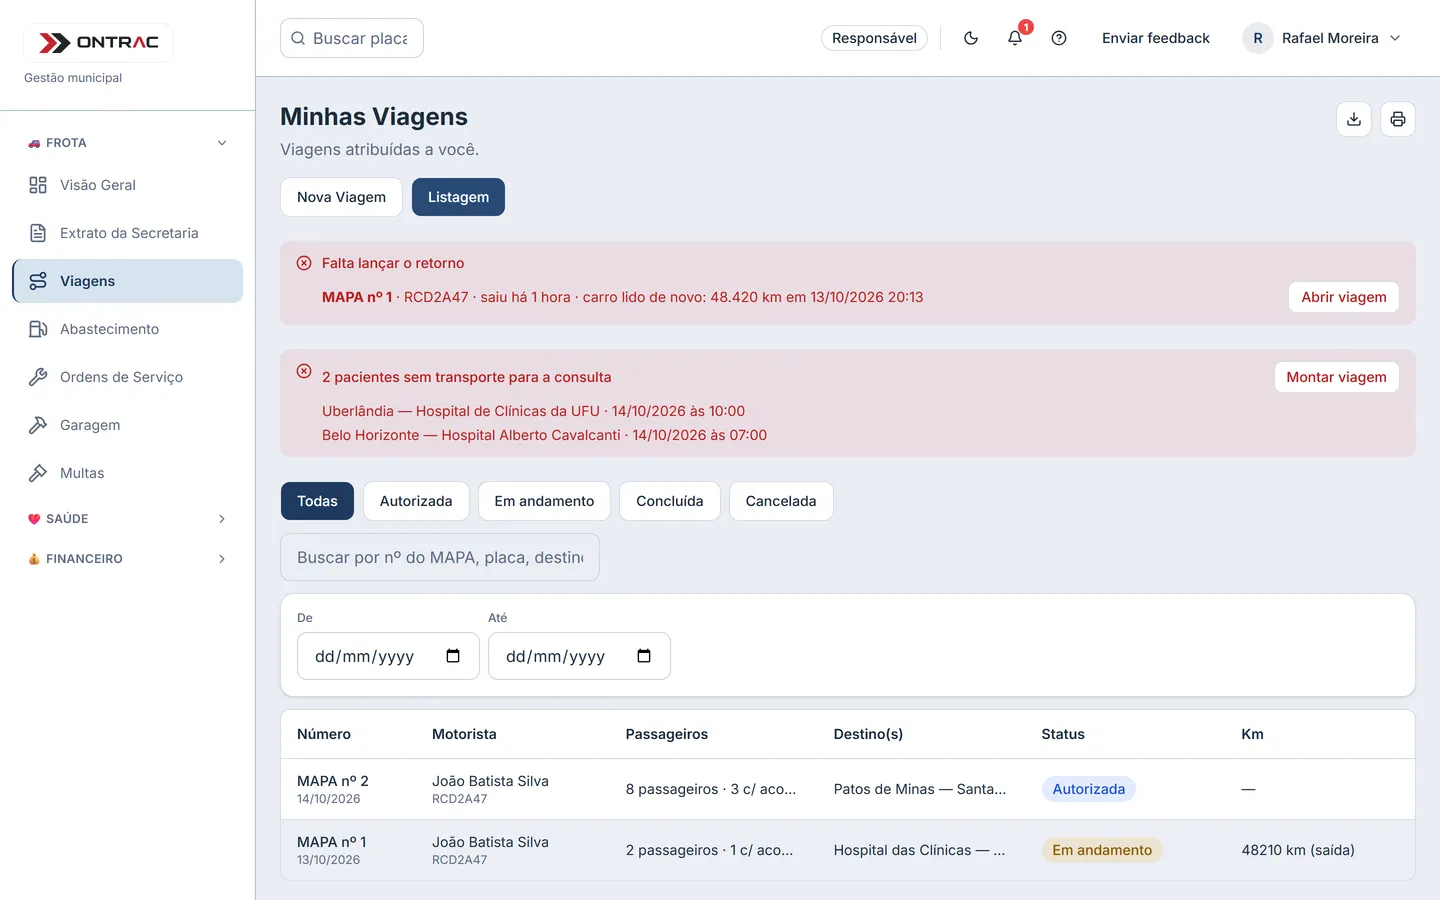Go to Abastecimento section
This screenshot has height=900, width=1440.
pyautogui.click(x=128, y=329)
